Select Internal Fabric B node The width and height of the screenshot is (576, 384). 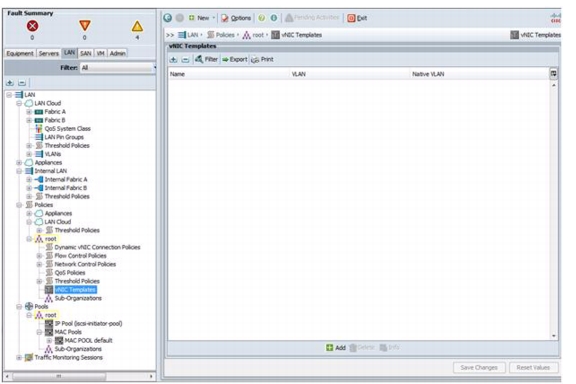66,188
